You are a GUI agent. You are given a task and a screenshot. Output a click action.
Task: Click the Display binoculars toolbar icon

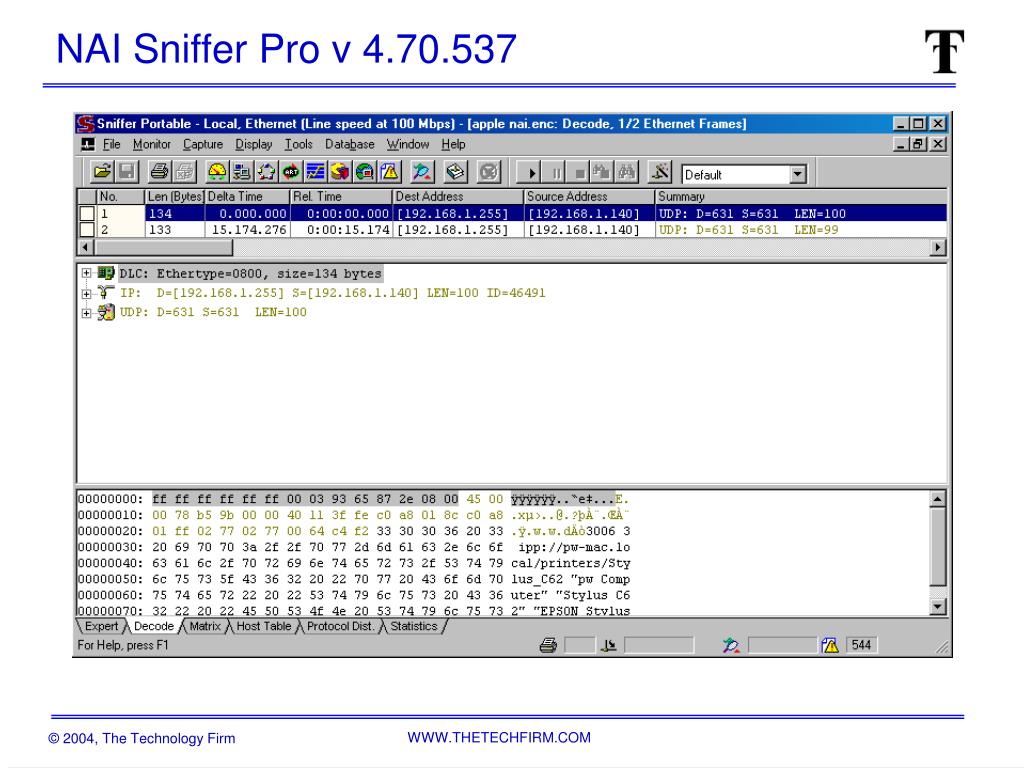tap(626, 173)
